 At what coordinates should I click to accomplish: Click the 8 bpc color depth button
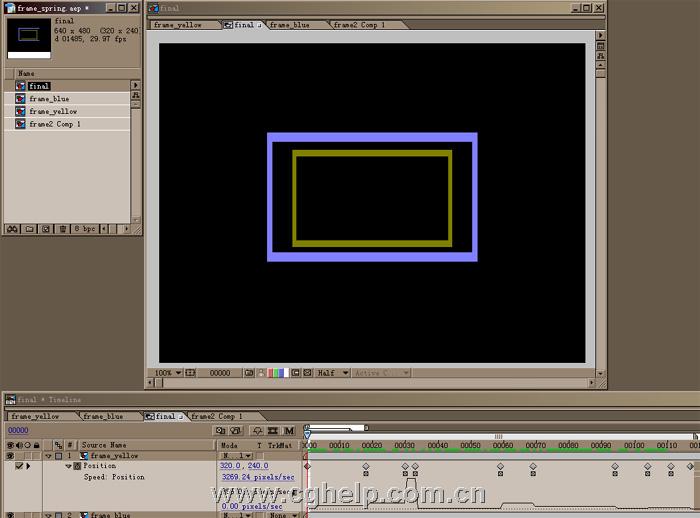[85, 229]
